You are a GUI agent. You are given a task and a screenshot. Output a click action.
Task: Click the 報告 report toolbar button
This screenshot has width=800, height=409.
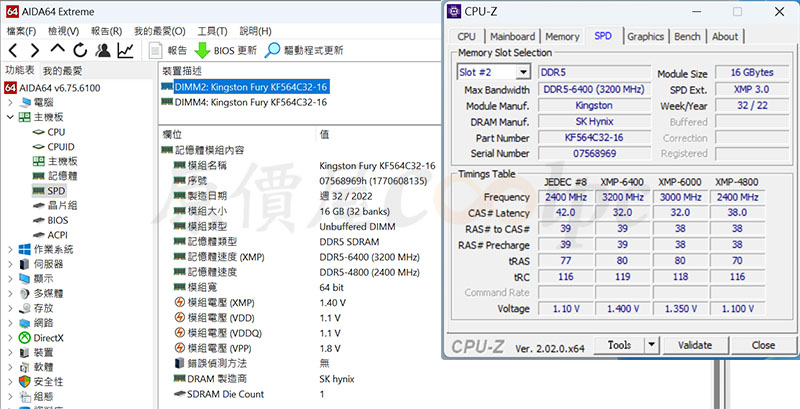coord(168,50)
